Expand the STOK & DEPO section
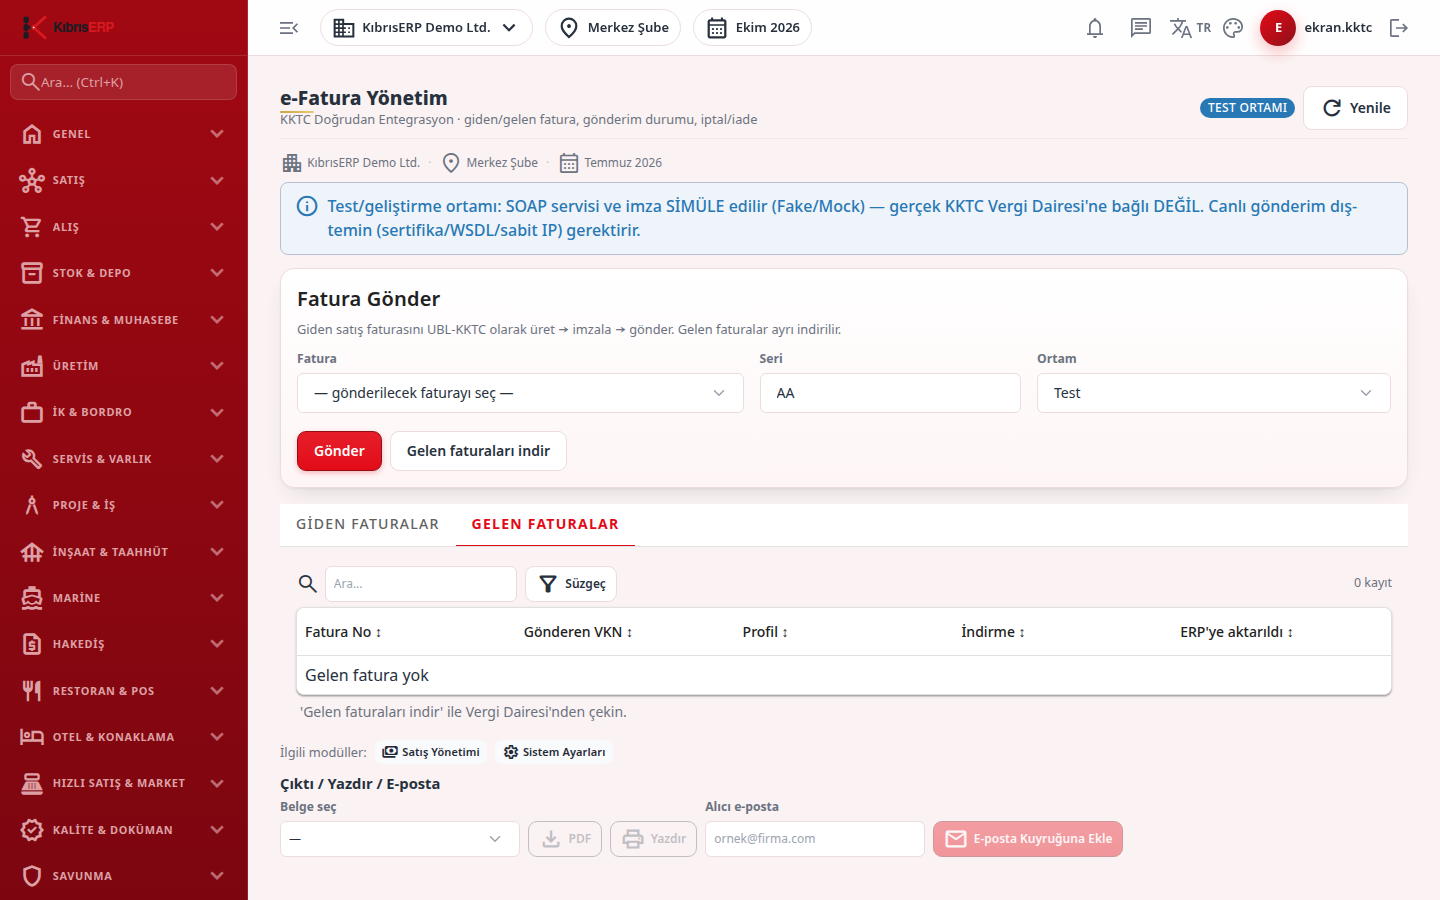Image resolution: width=1440 pixels, height=900 pixels. click(x=124, y=273)
